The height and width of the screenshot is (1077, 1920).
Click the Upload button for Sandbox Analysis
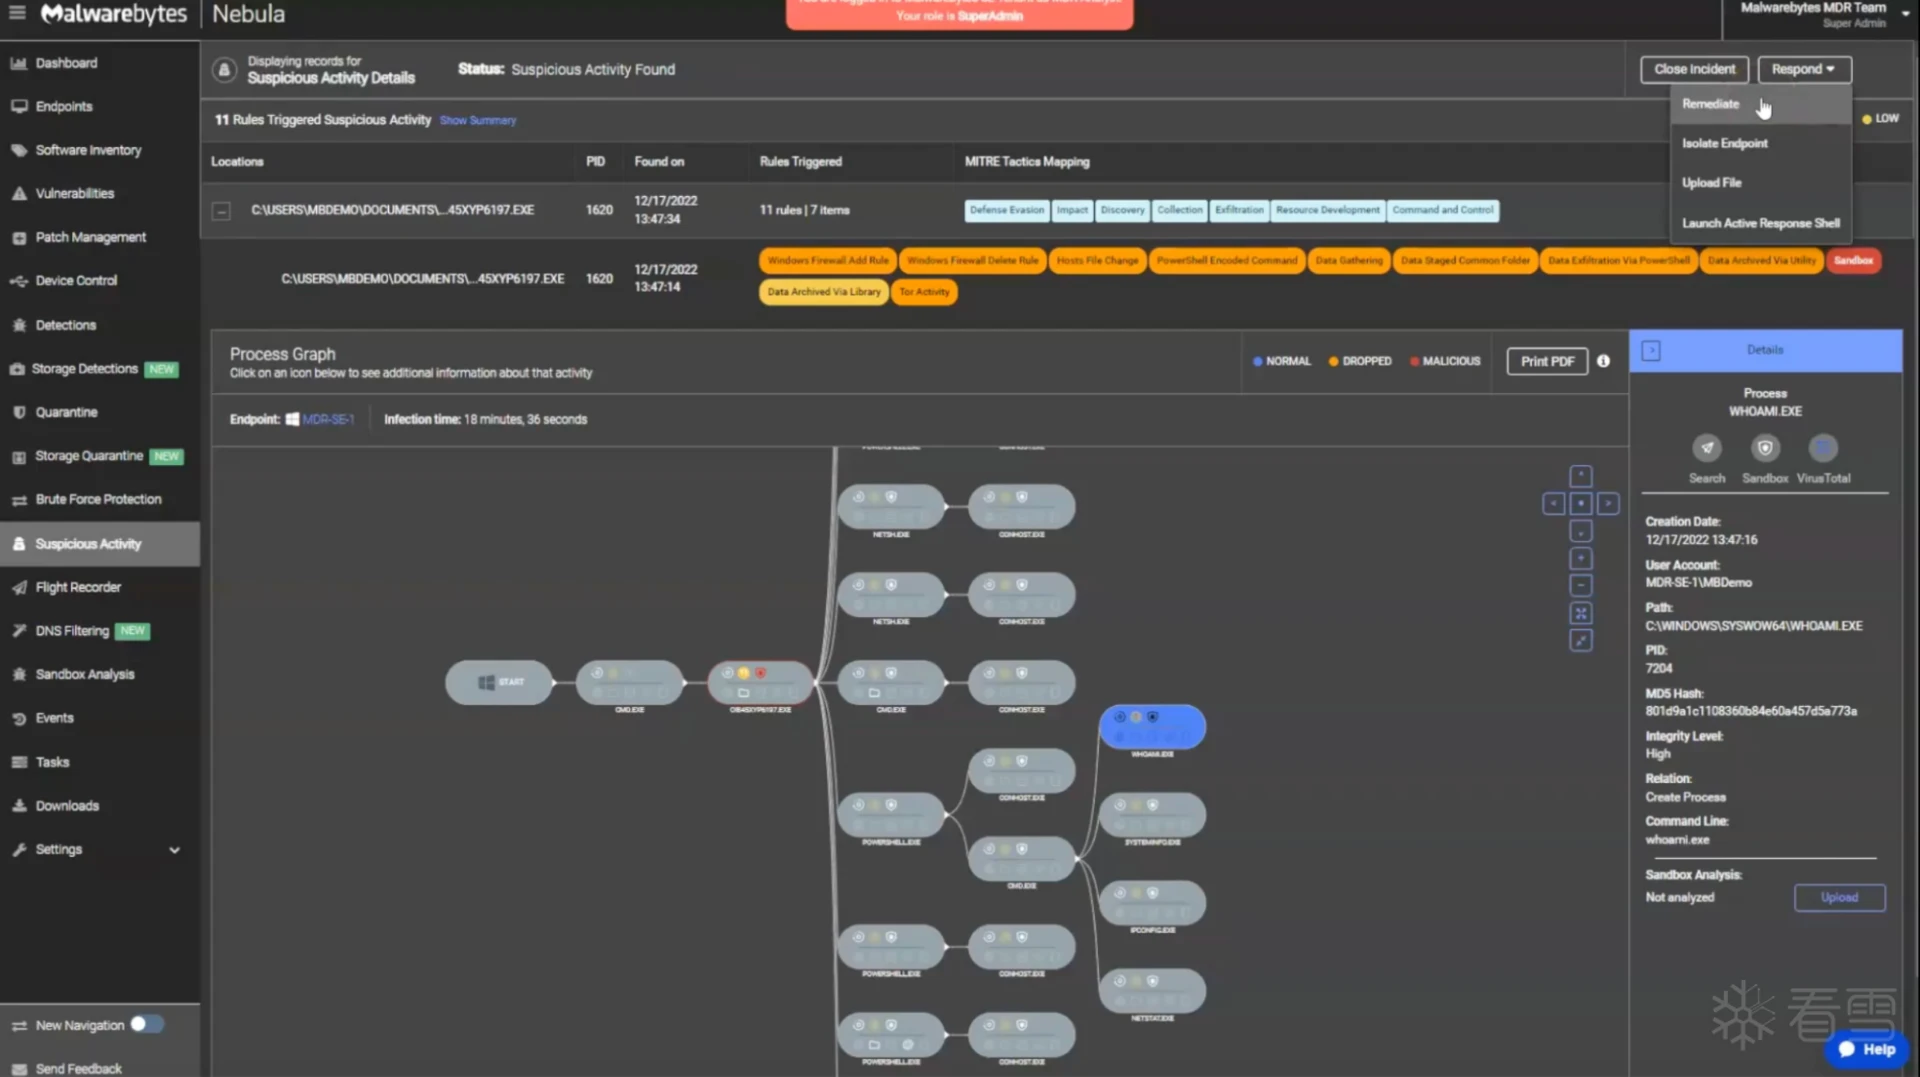pos(1839,897)
